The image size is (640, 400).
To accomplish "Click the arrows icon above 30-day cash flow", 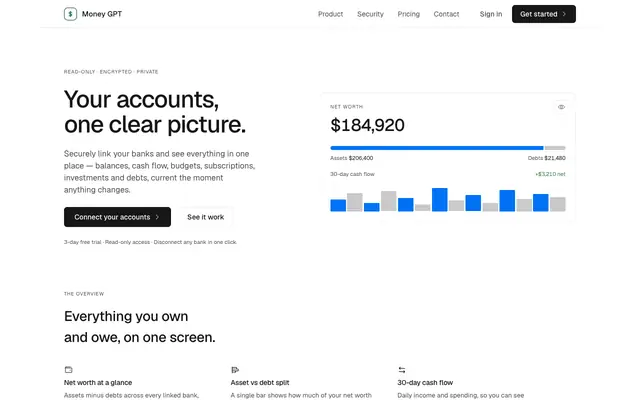I will point(402,370).
